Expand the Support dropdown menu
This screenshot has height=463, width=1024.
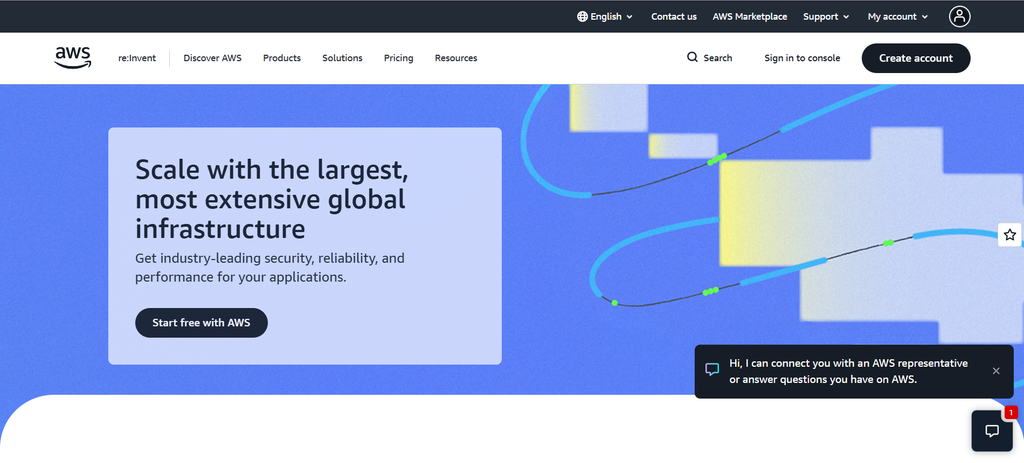826,16
